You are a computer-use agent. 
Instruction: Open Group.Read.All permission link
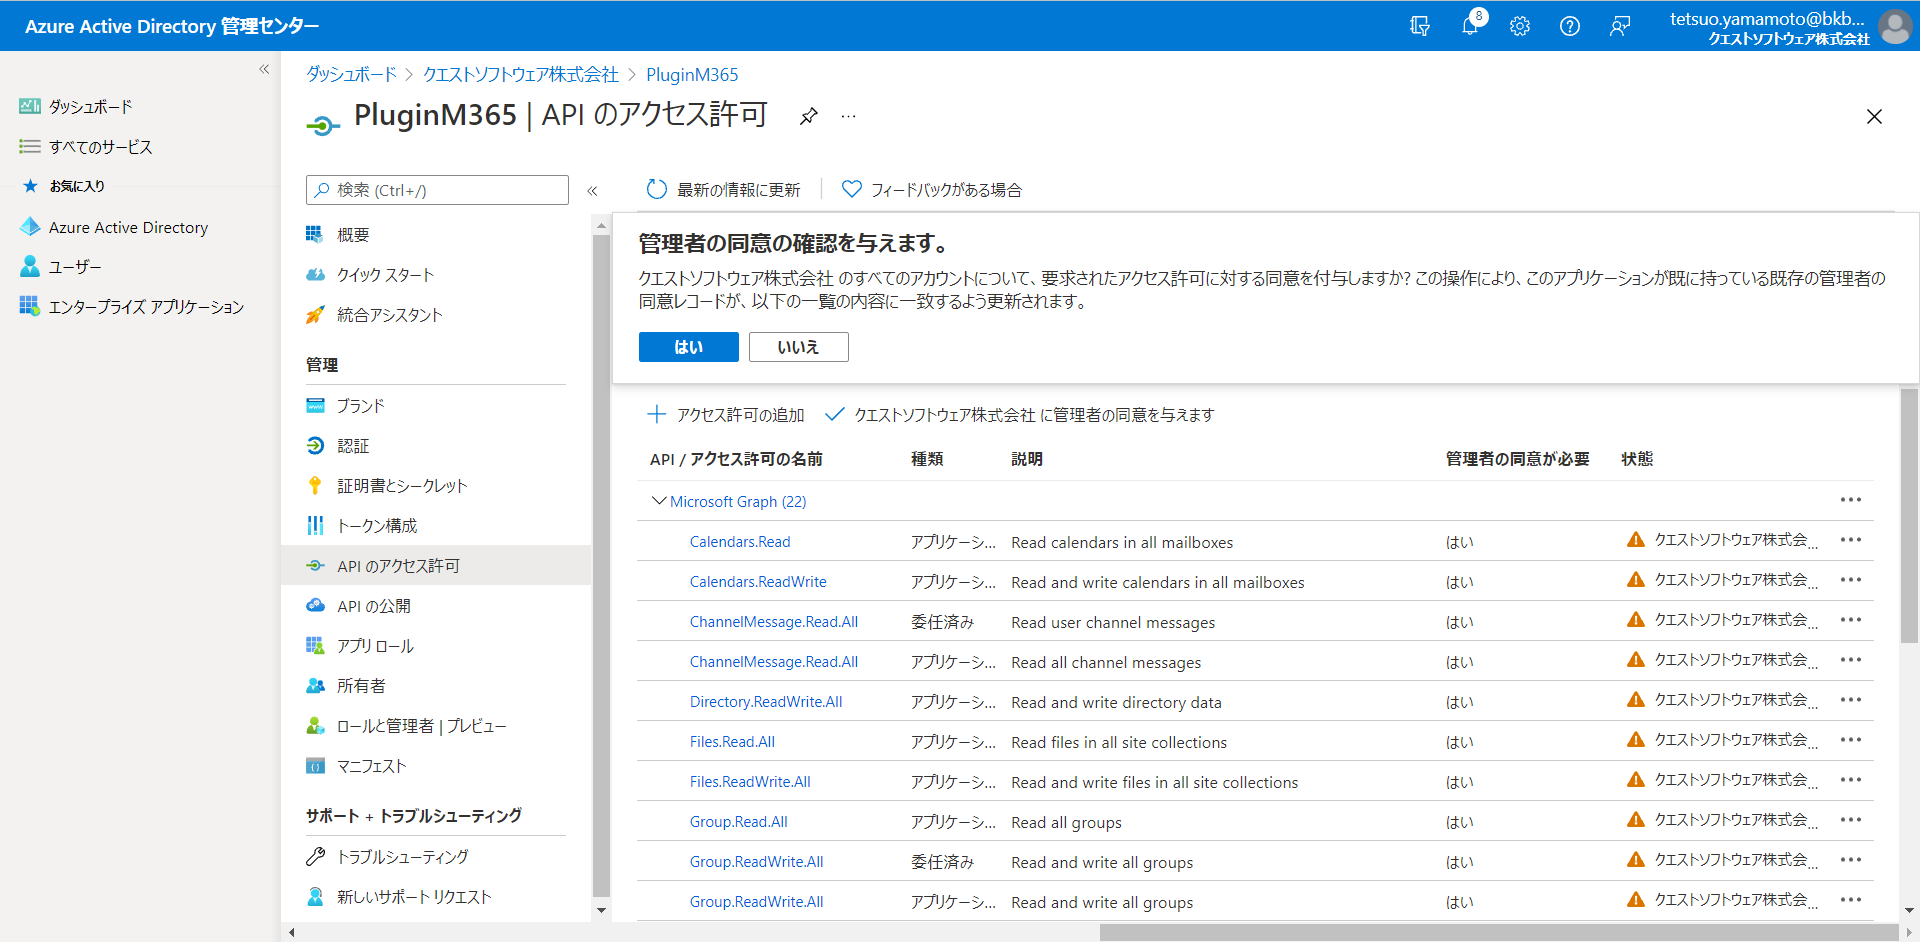pos(739,821)
